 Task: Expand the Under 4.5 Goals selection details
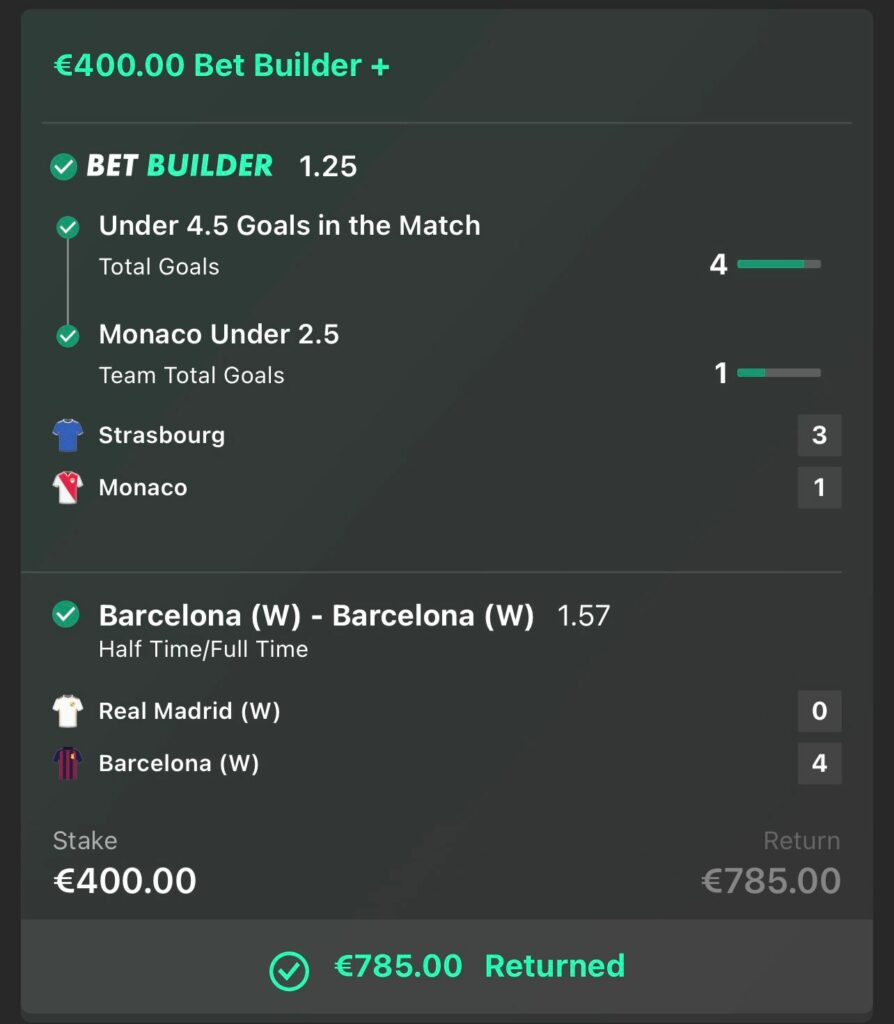[x=290, y=226]
